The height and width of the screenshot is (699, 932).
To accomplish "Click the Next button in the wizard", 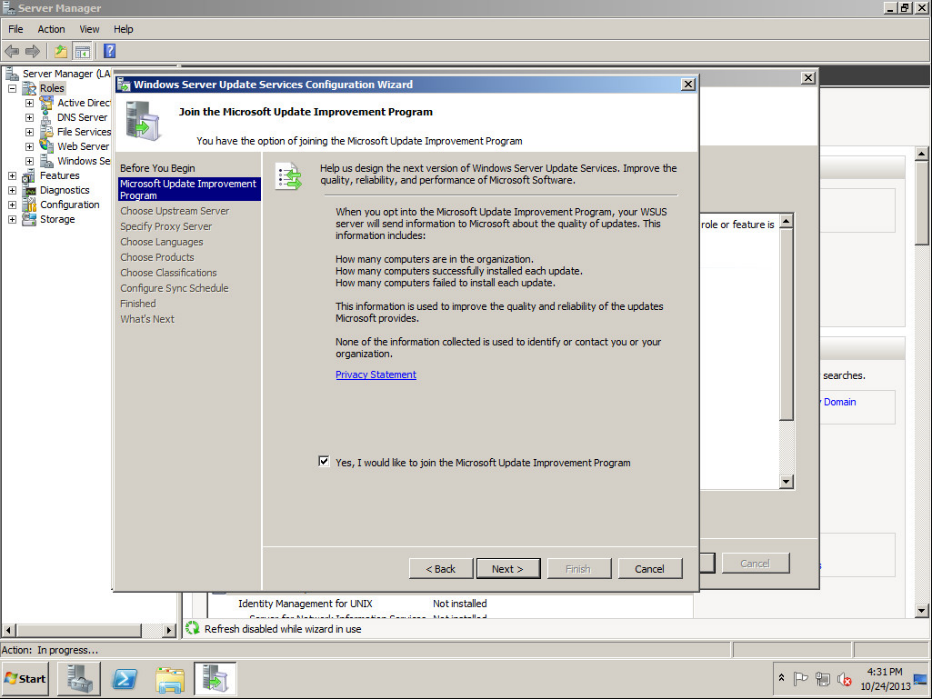I will [508, 569].
